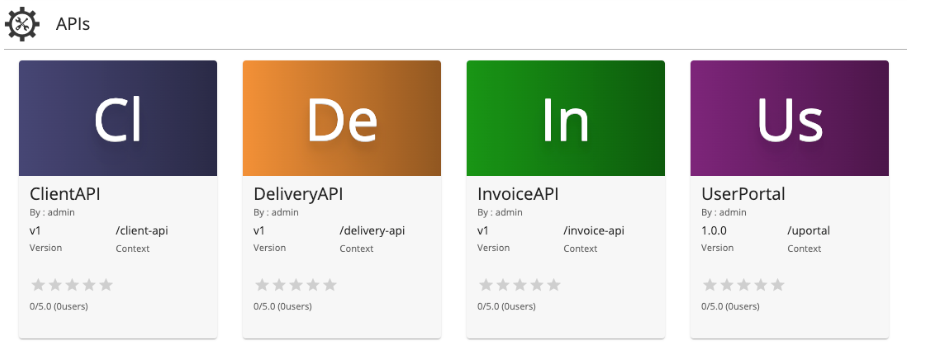Click 'By : admin' under ClientAPI
The height and width of the screenshot is (362, 930).
pyautogui.click(x=52, y=212)
